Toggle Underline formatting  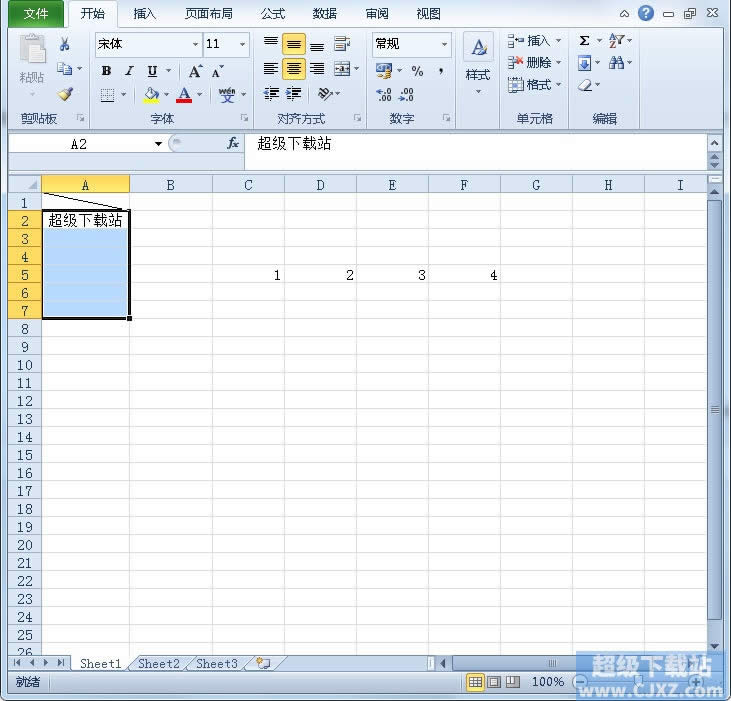(152, 71)
